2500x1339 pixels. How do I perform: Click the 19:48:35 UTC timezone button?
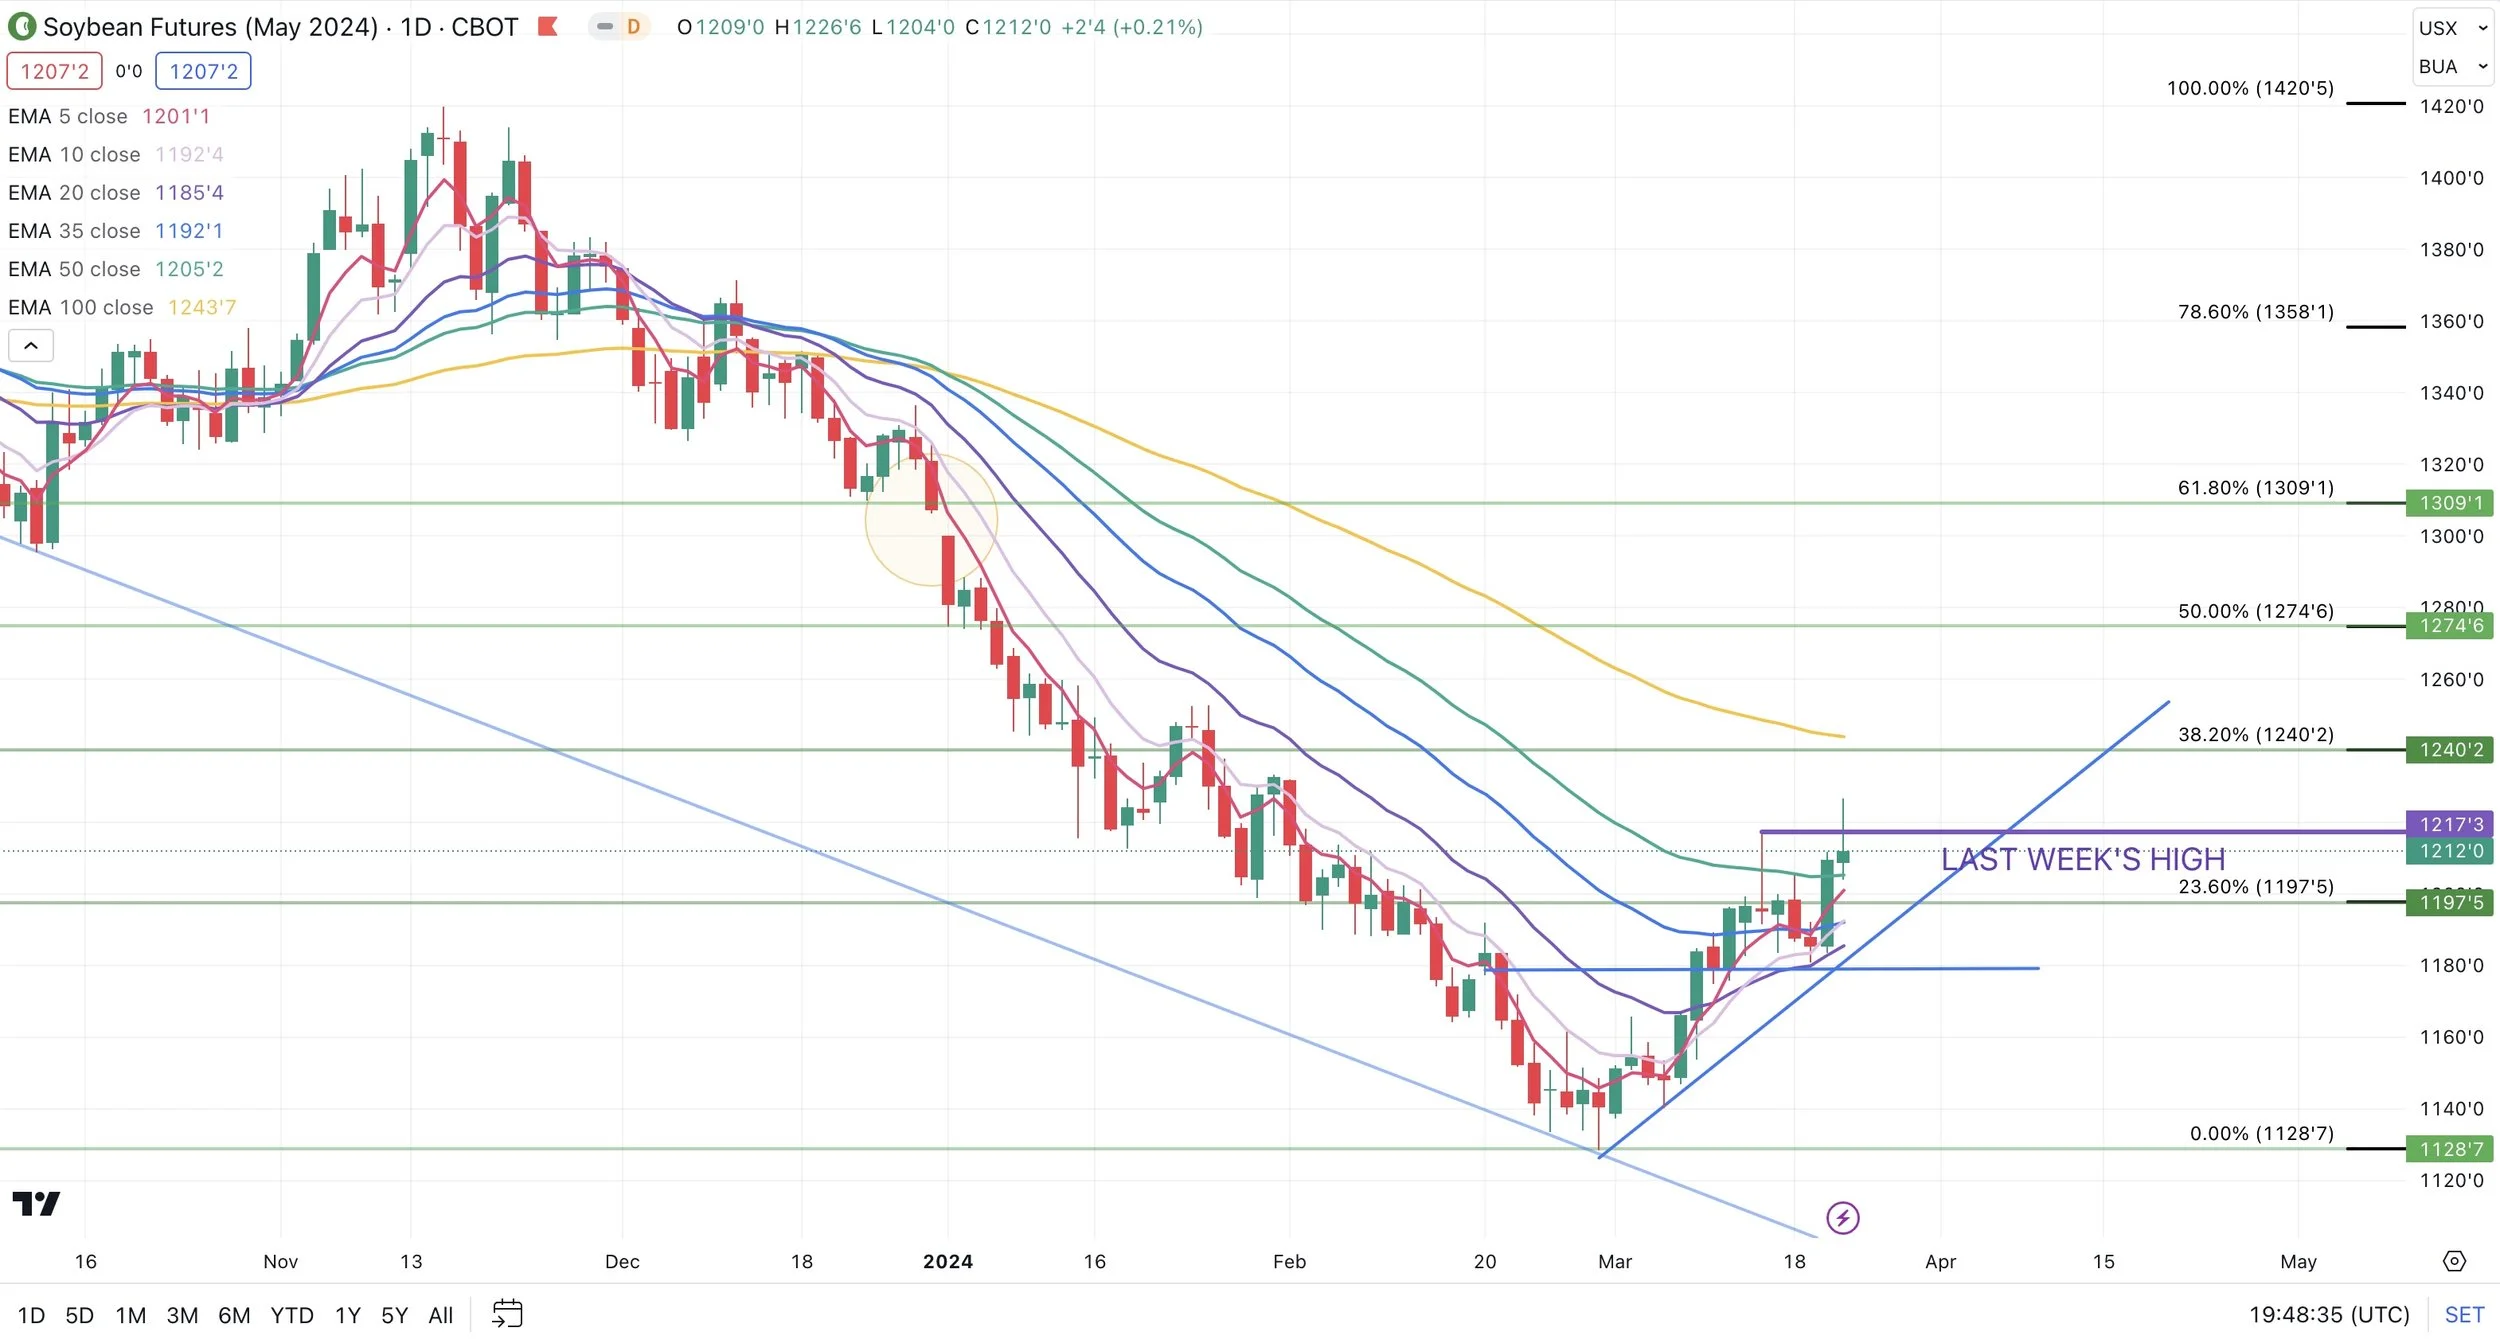[2329, 1315]
